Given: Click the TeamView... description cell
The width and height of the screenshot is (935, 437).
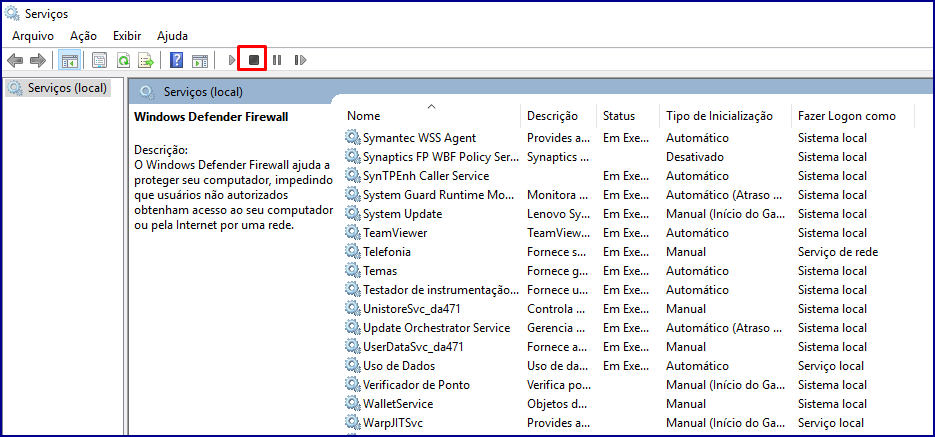Looking at the screenshot, I should [x=558, y=233].
